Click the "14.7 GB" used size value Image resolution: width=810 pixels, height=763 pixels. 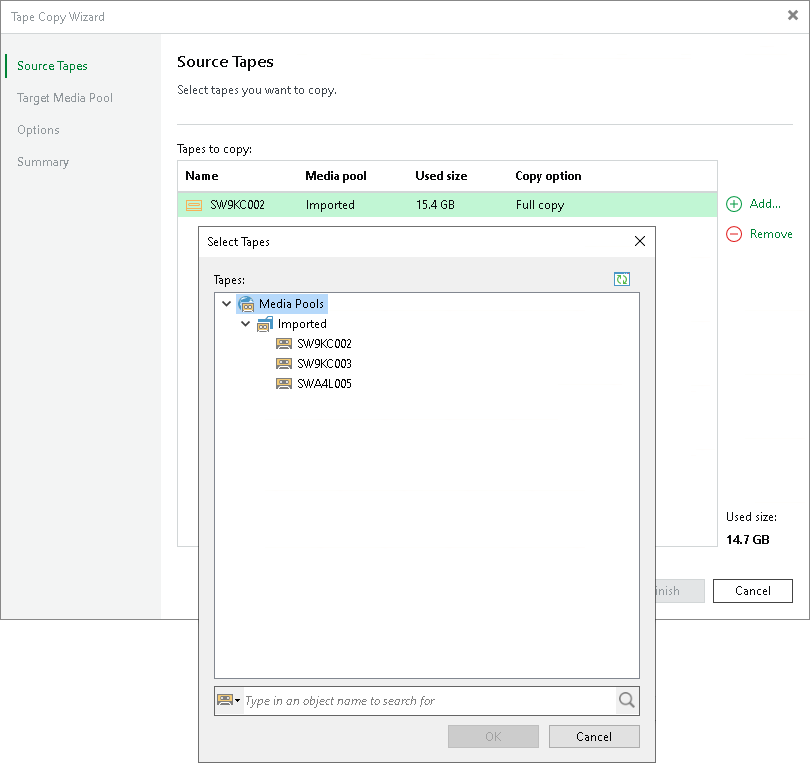coord(747,540)
